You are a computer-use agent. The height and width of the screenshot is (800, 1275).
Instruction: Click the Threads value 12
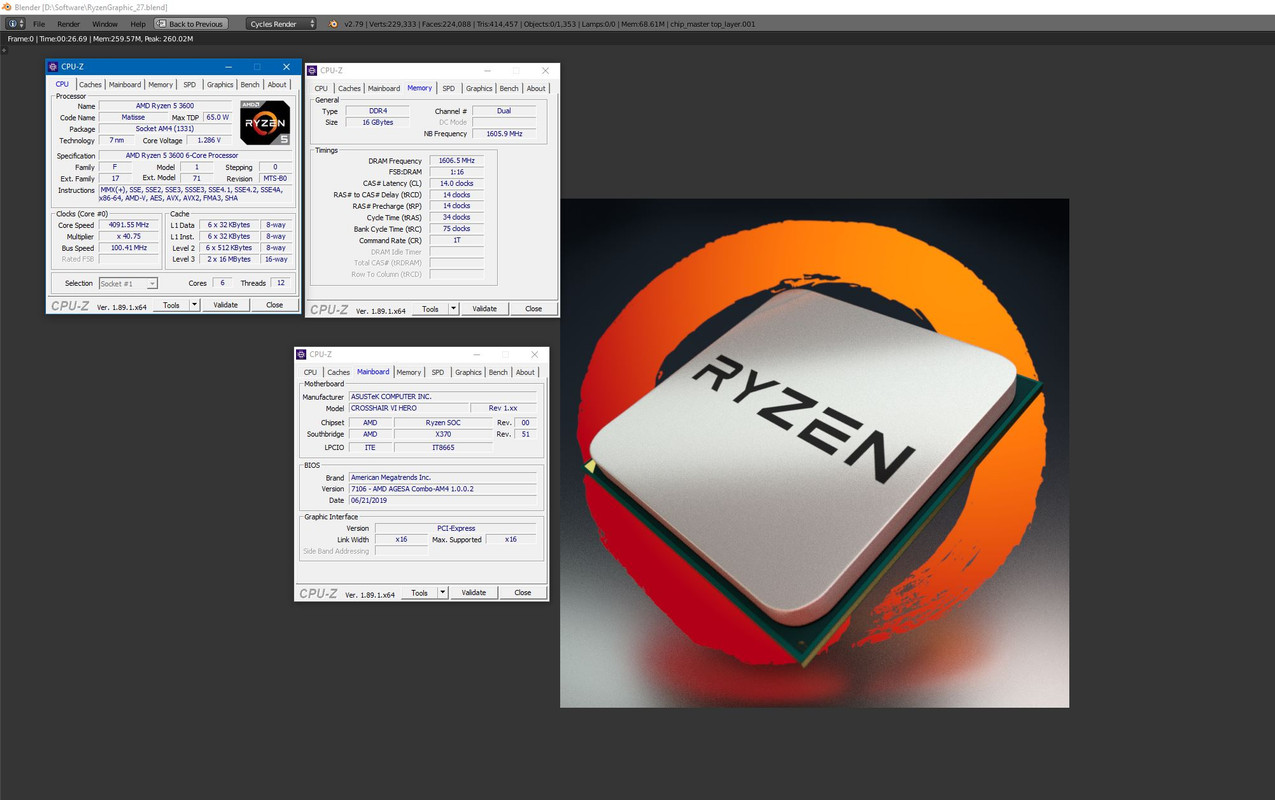[x=281, y=284]
